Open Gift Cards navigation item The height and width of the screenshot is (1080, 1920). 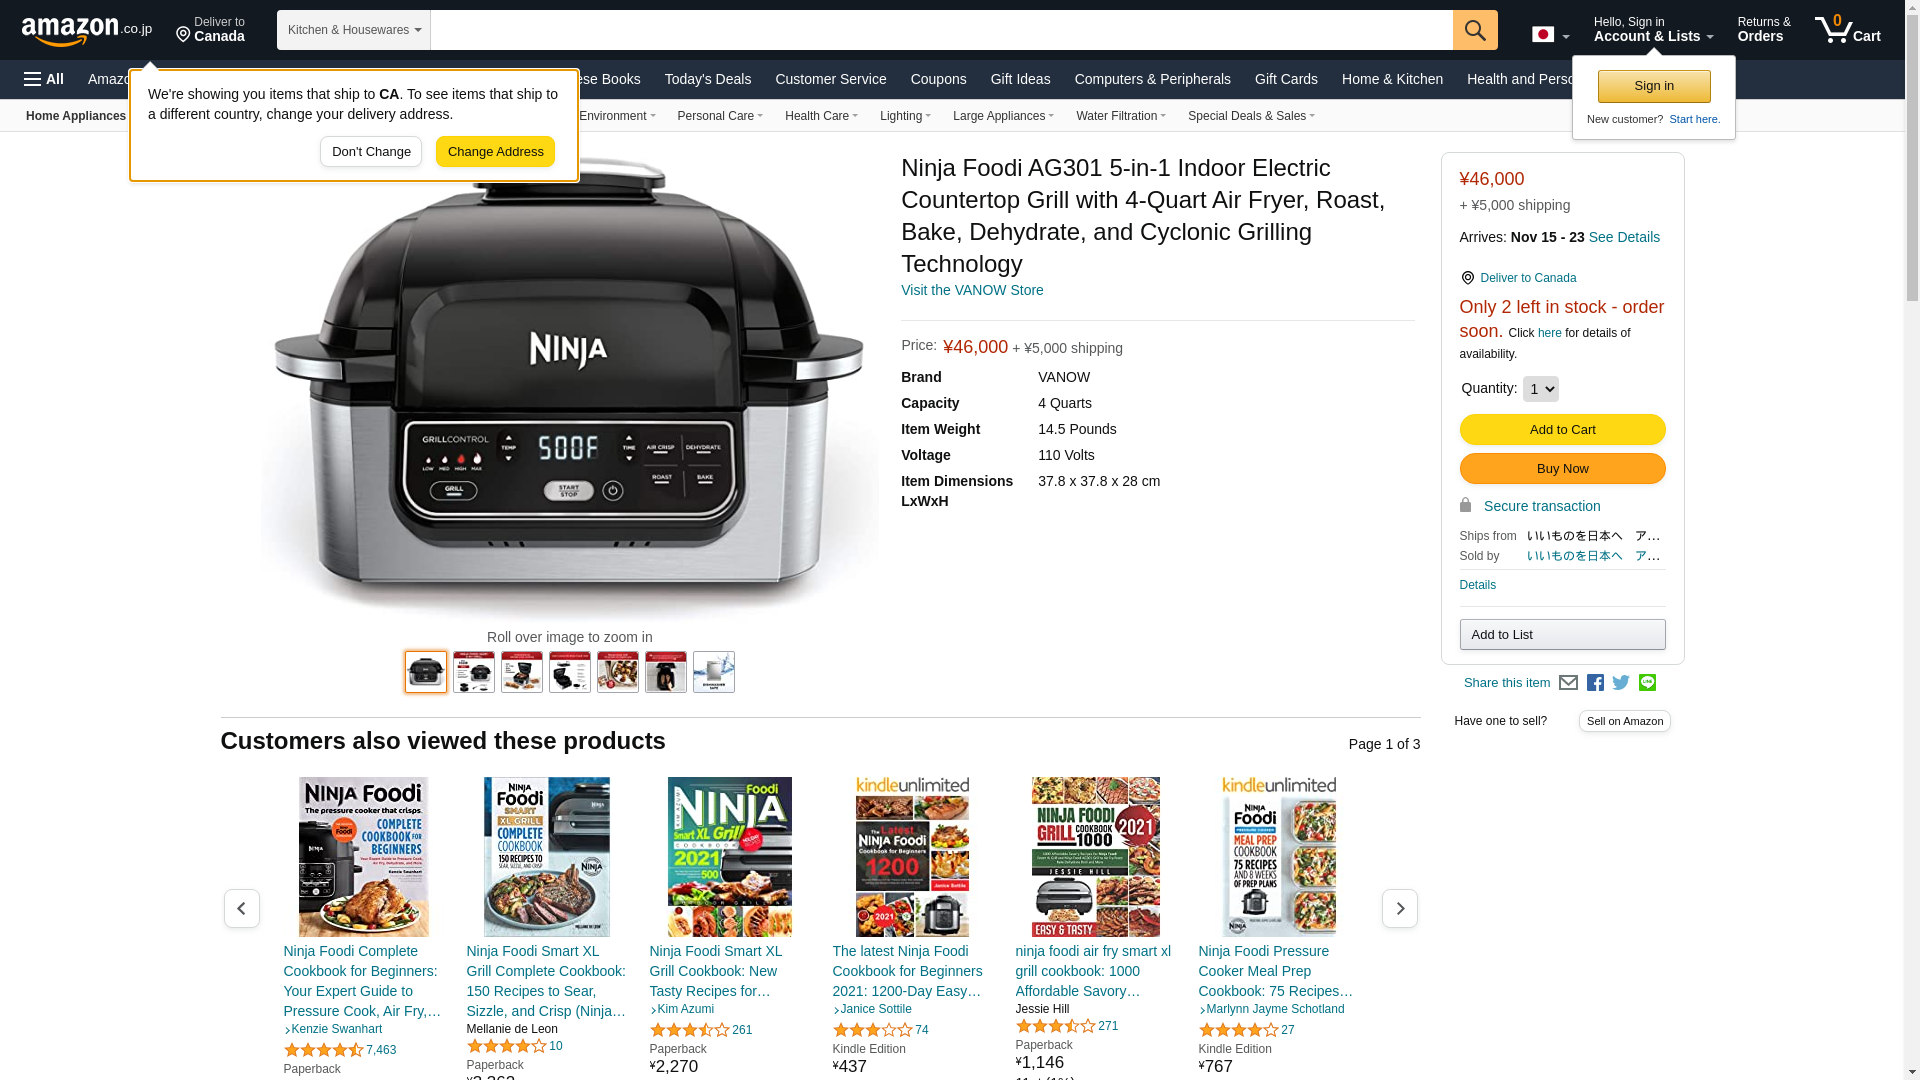[1286, 79]
